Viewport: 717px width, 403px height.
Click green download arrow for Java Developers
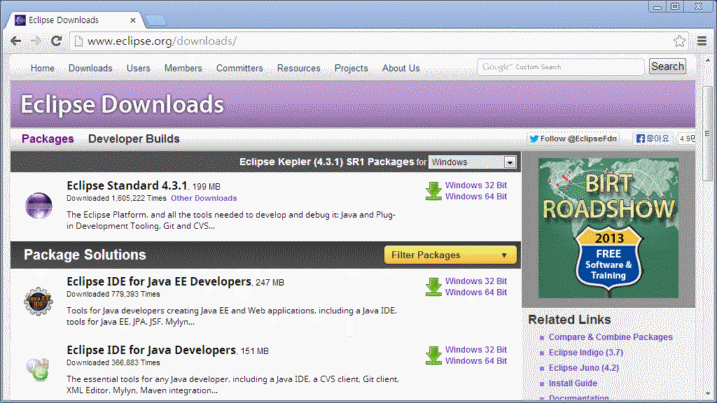click(433, 355)
